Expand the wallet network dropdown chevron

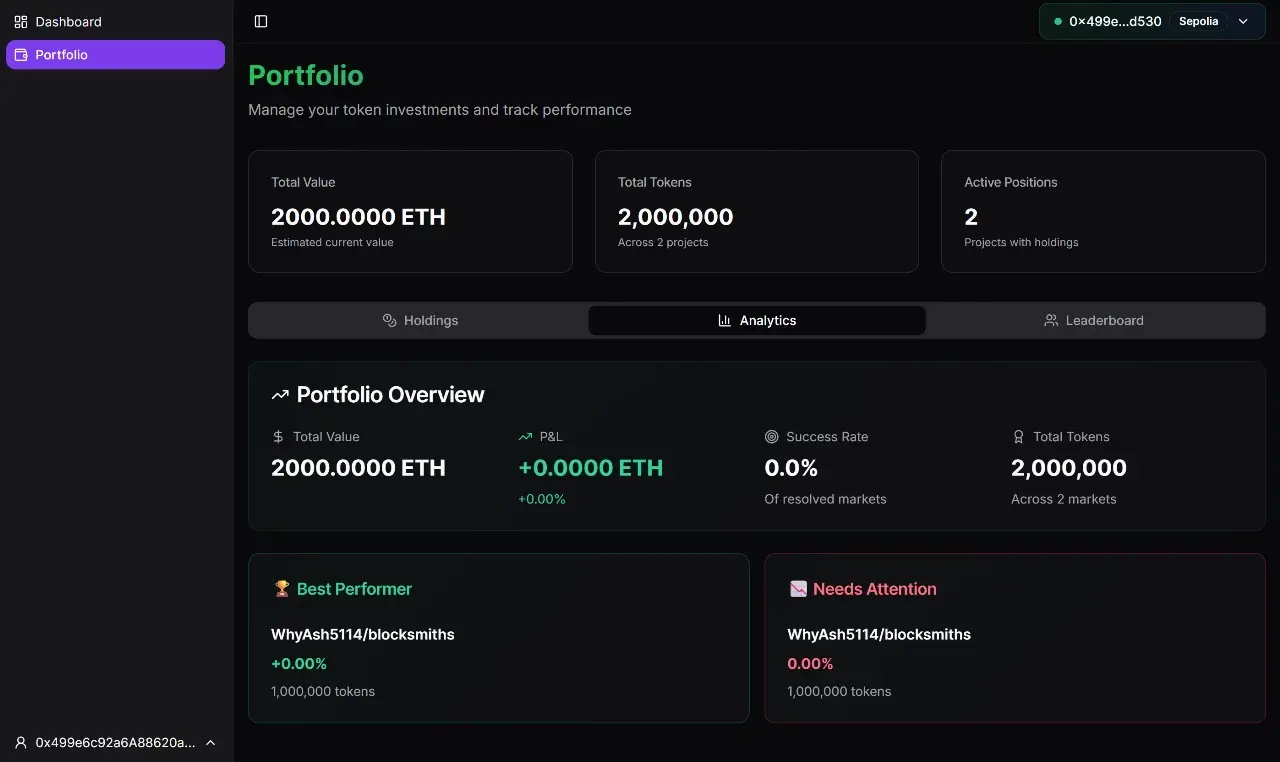(x=1244, y=21)
